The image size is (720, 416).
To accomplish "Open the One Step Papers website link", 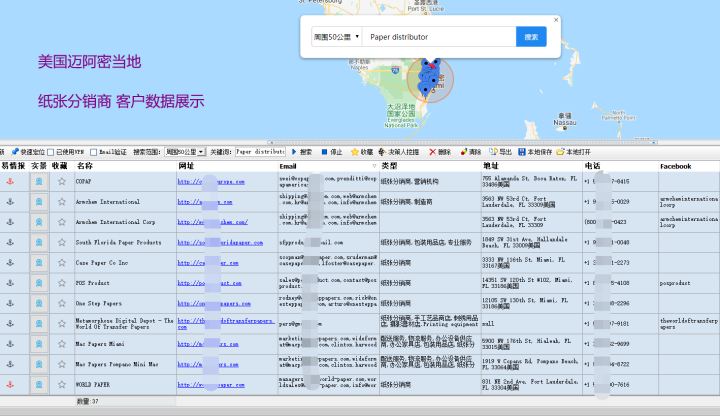I will 214,304.
